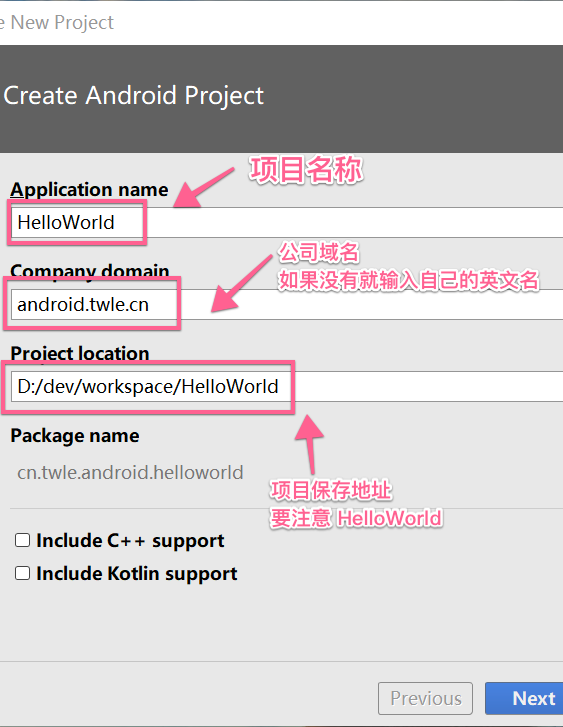563x727 pixels.
Task: Click the Create Android Project header
Action: pos(134,96)
